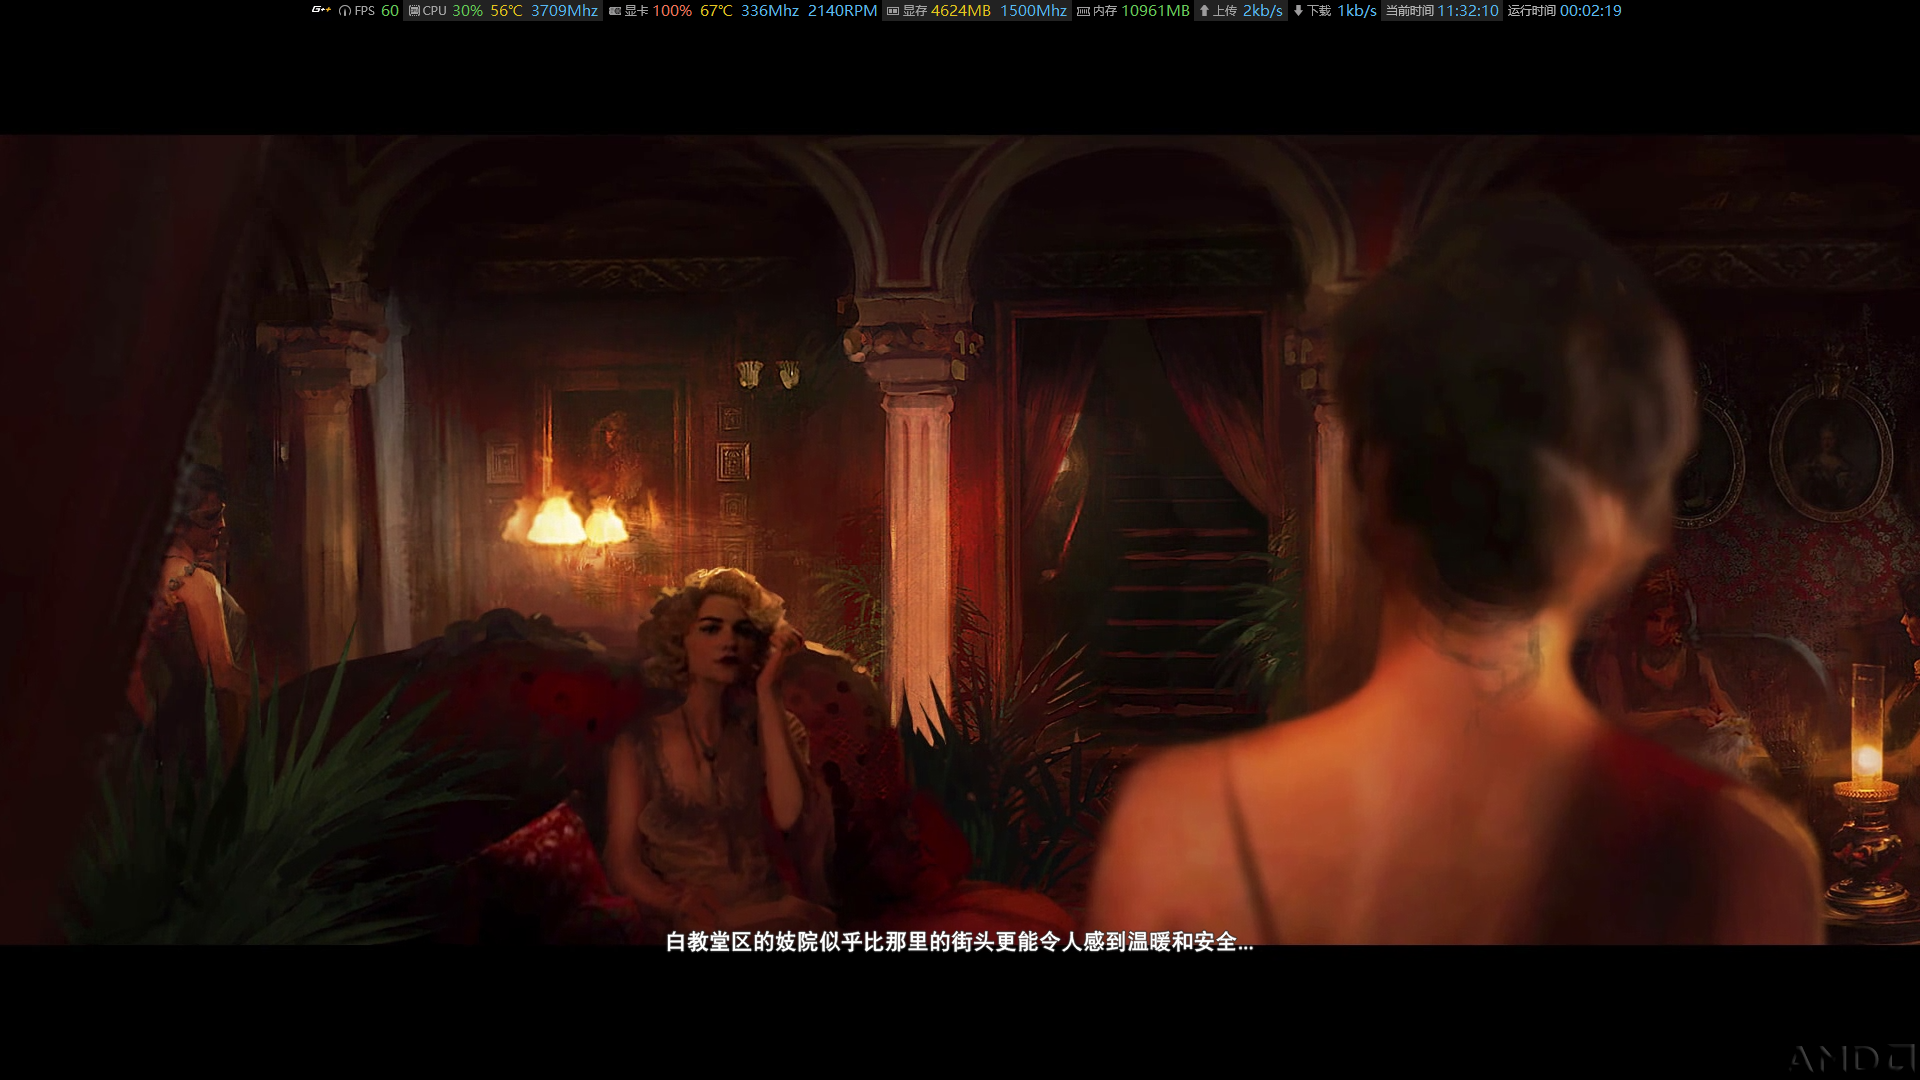1920x1080 pixels.
Task: Click the G+ overlay logo icon
Action: pos(321,10)
